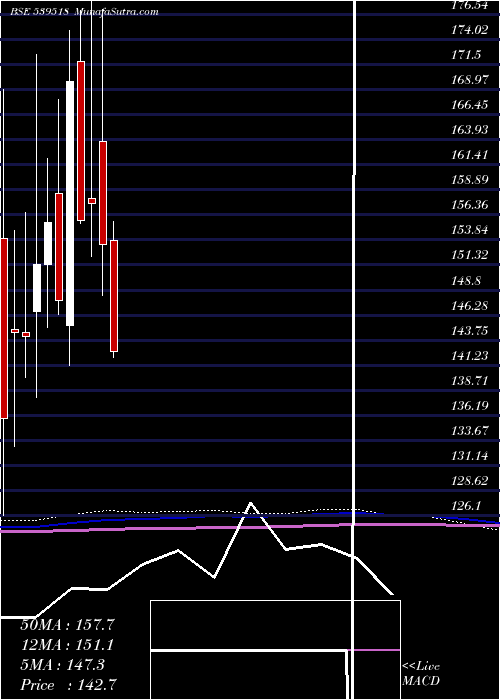Click the 143.75 price axis label
This screenshot has height=700, width=500.
[470, 331]
